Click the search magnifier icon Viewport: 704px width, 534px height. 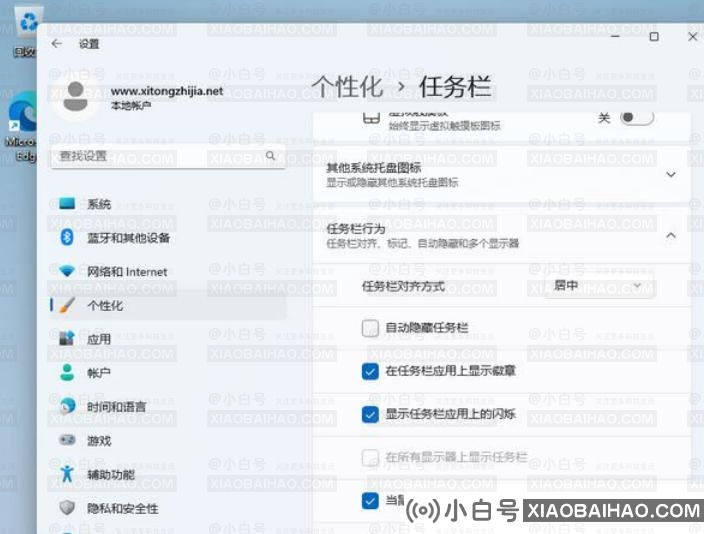pos(270,155)
